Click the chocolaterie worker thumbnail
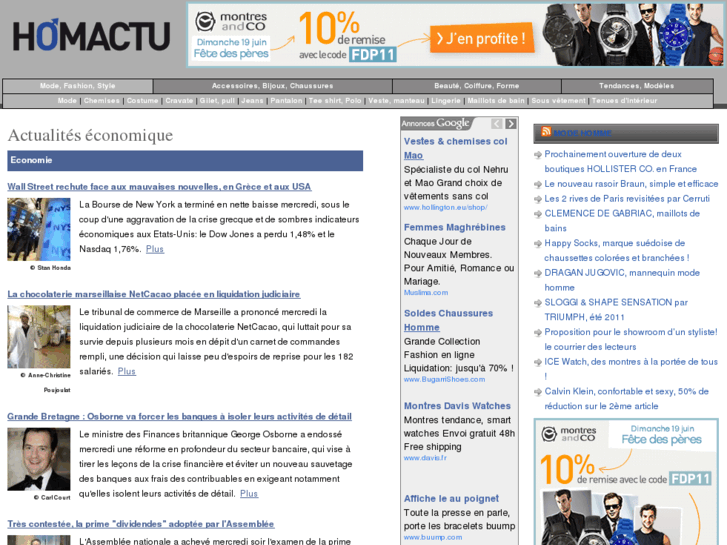 39,337
